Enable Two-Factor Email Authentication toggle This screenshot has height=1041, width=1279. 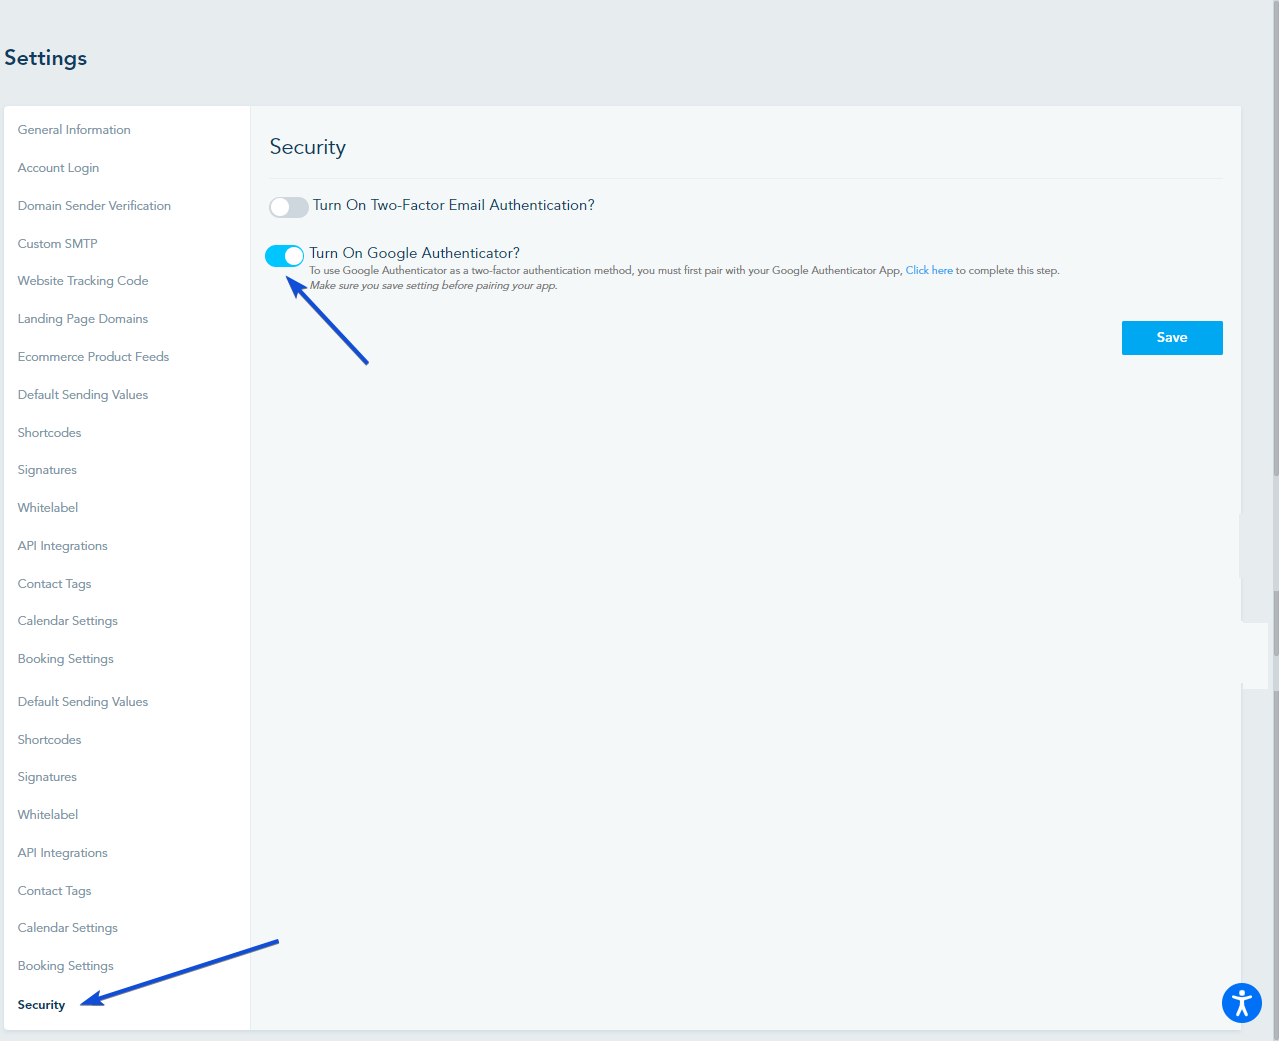289,207
